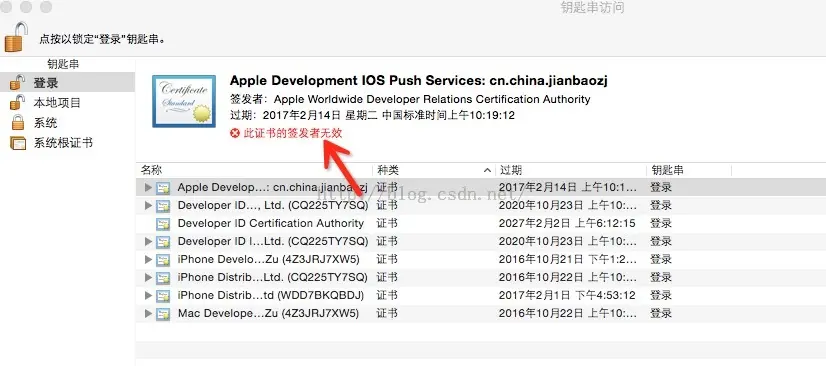
Task: Click certificate icon of iPhone Develo…Zu row
Action: 163,259
